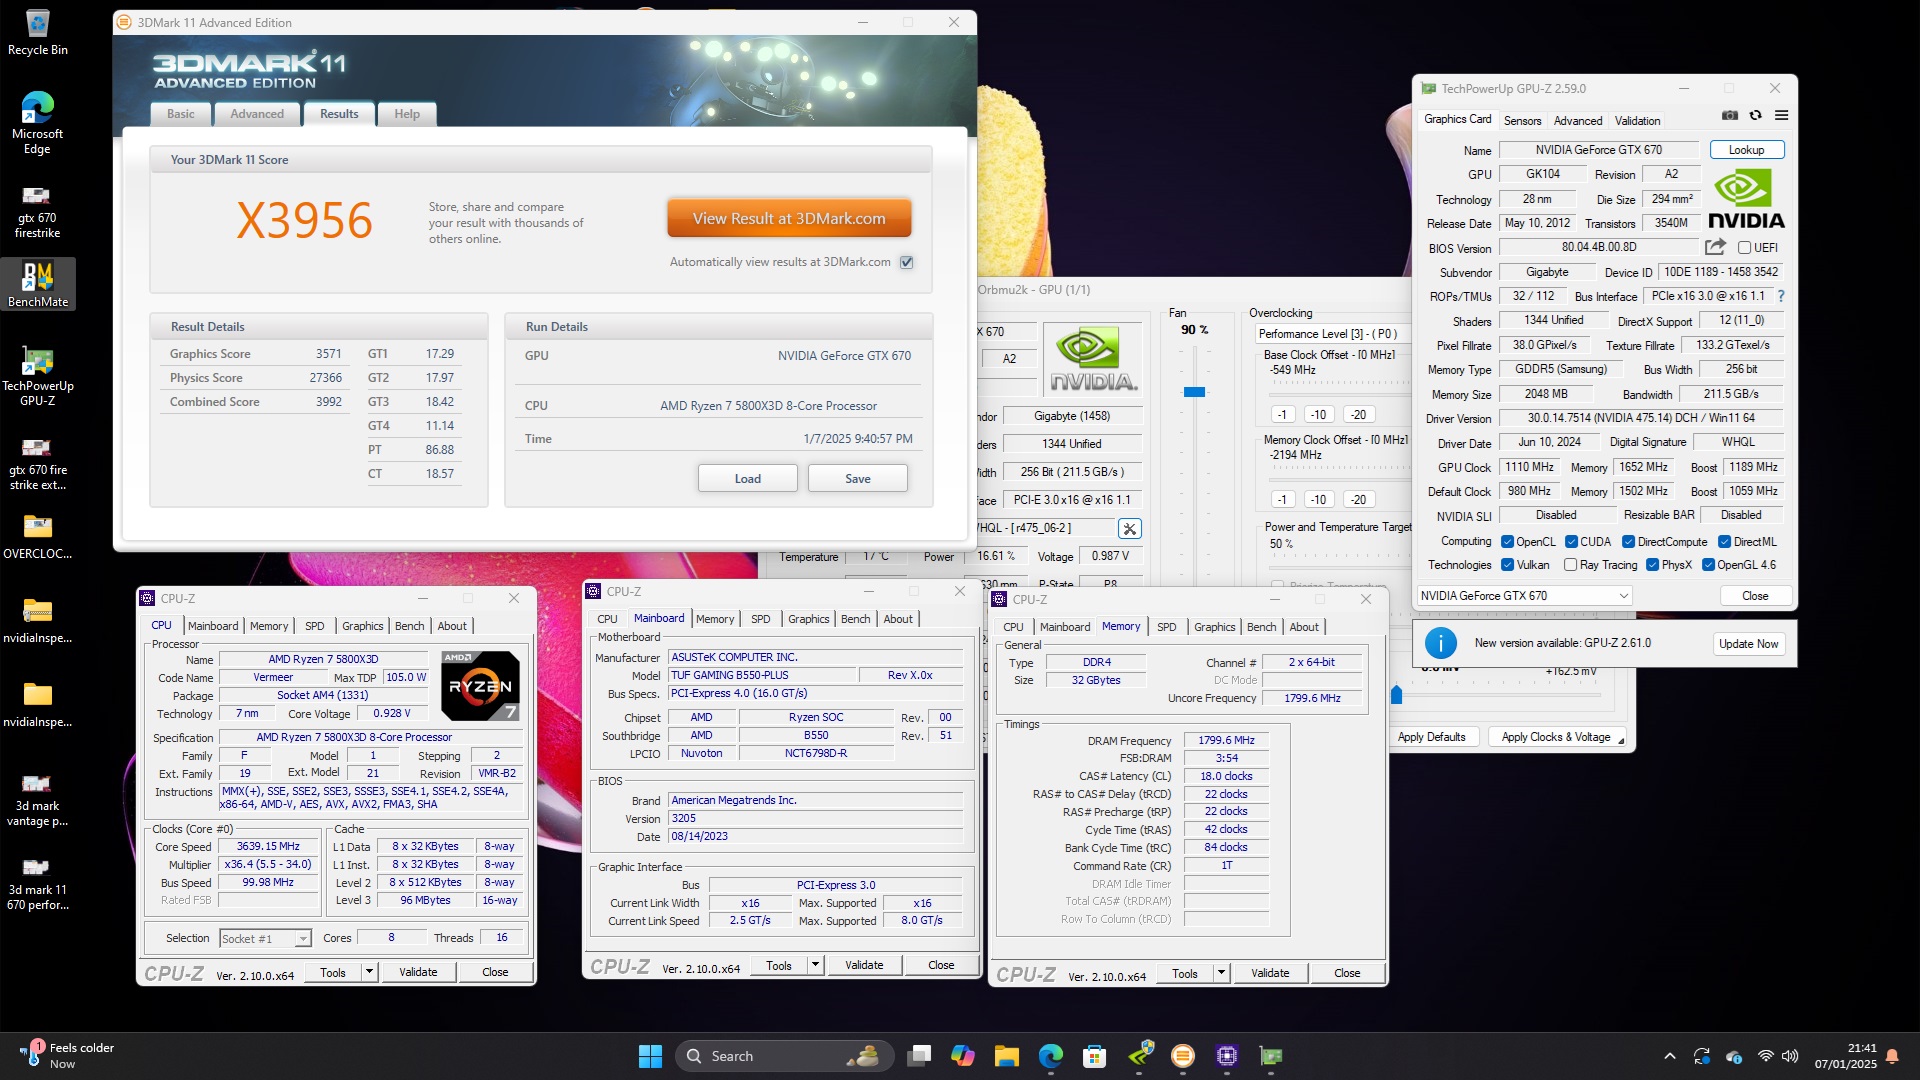1920x1080 pixels.
Task: Switch to the 3DMark Basic tab
Action: click(181, 114)
